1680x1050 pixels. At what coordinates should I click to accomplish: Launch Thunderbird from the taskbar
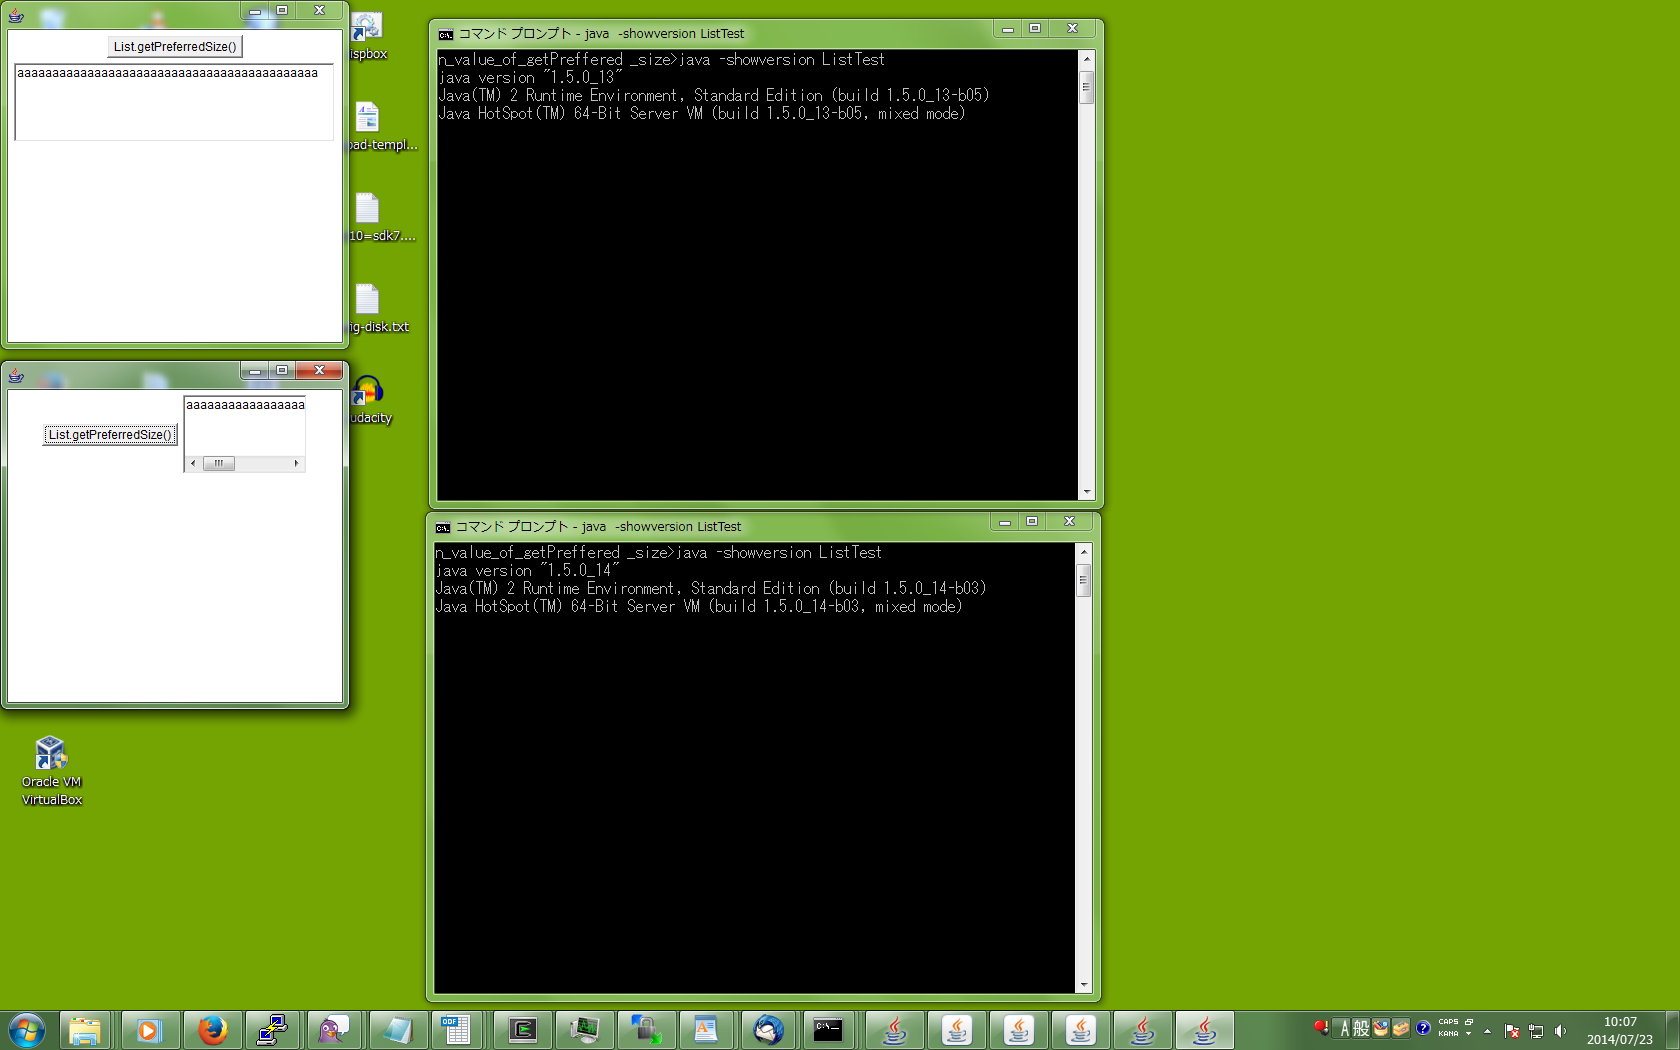[x=768, y=1029]
